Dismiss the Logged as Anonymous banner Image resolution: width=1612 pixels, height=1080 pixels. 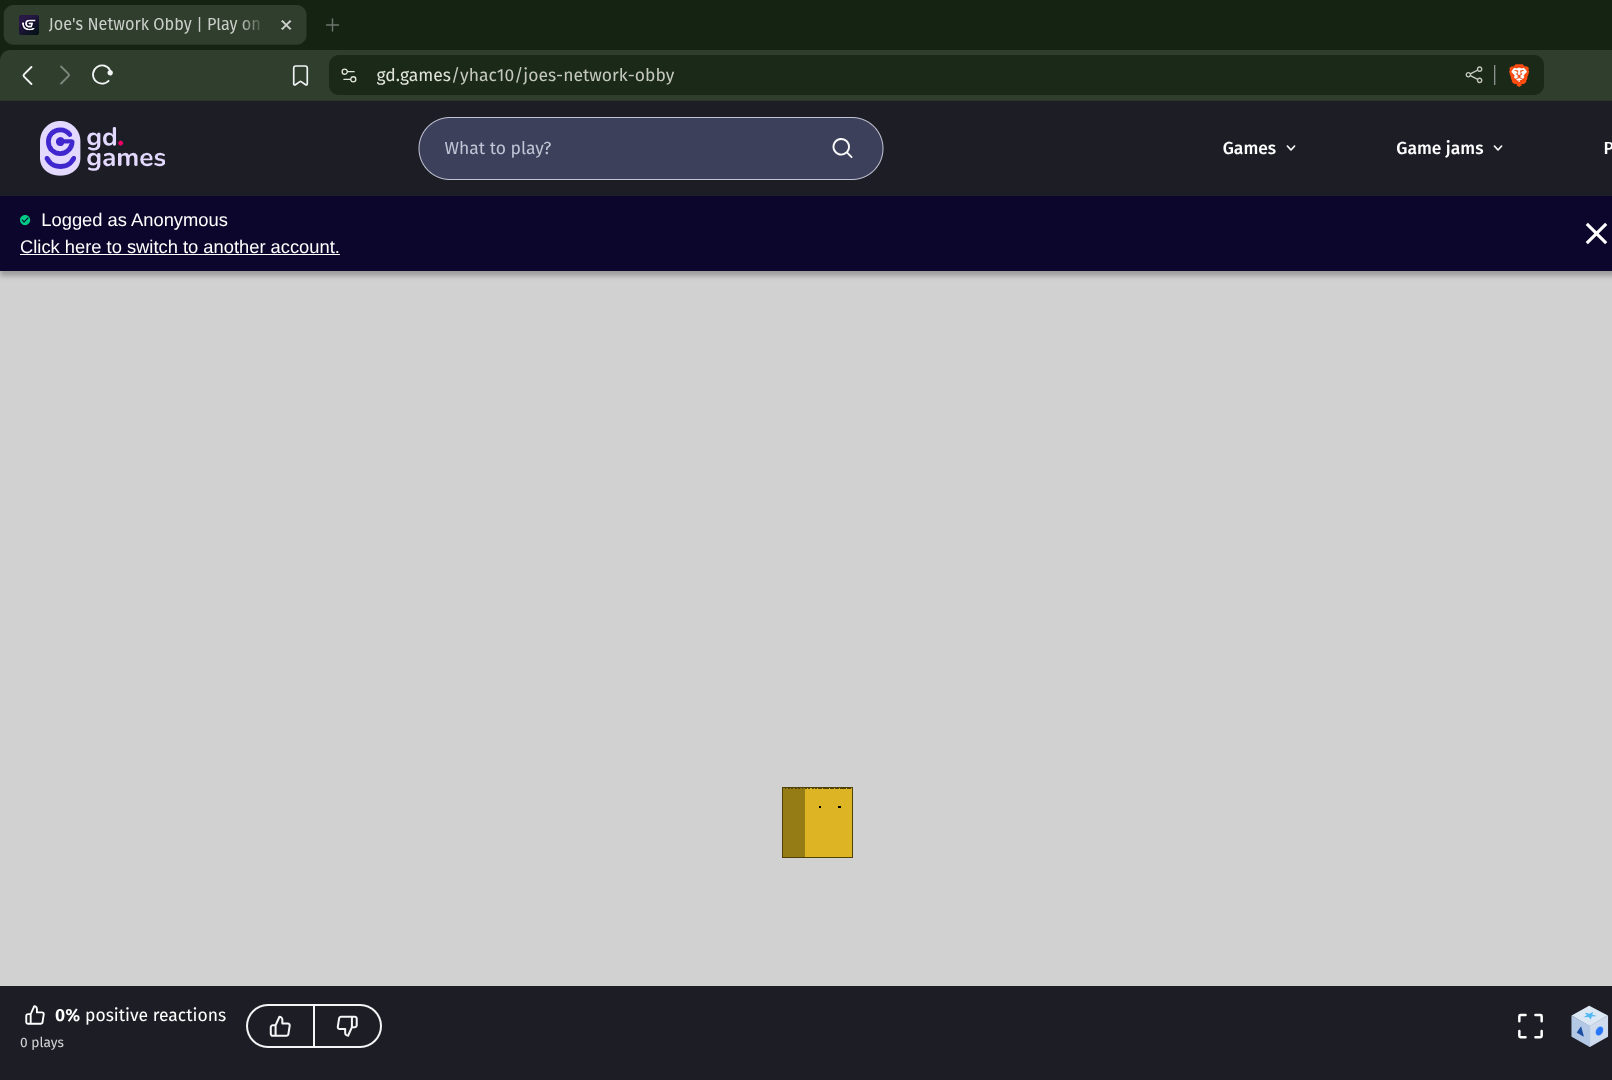tap(1595, 233)
